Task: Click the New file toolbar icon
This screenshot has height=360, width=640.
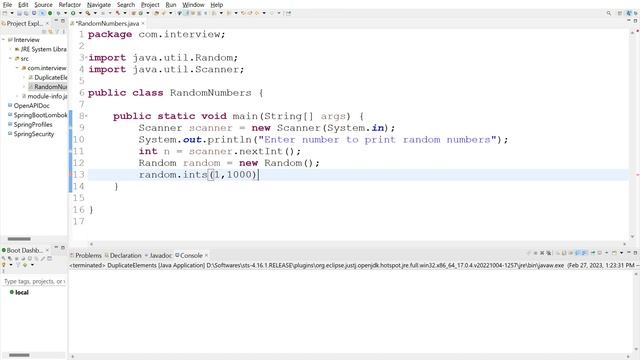Action: [4, 13]
